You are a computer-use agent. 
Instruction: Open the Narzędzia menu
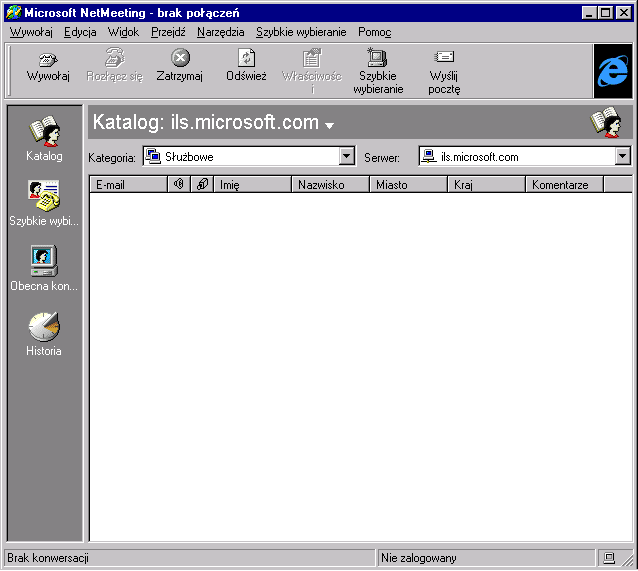221,32
